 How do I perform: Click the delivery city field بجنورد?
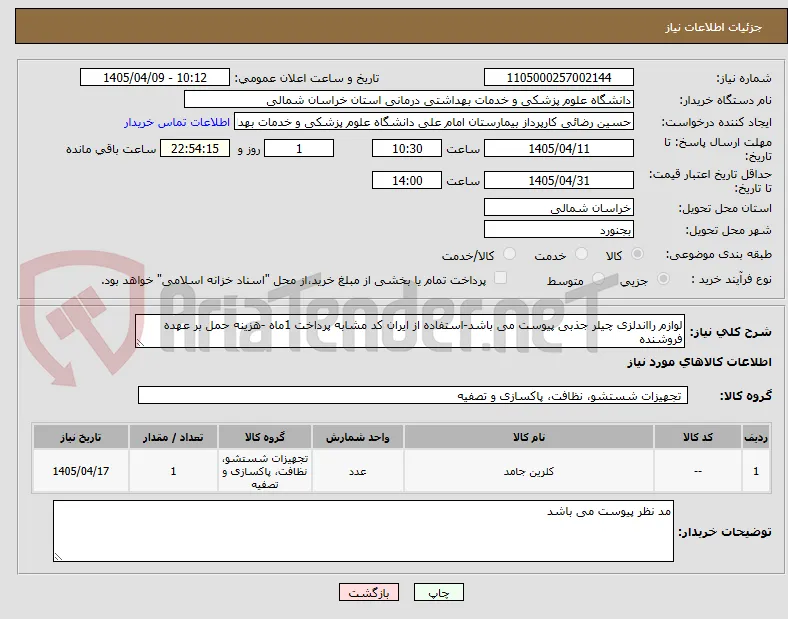point(558,230)
